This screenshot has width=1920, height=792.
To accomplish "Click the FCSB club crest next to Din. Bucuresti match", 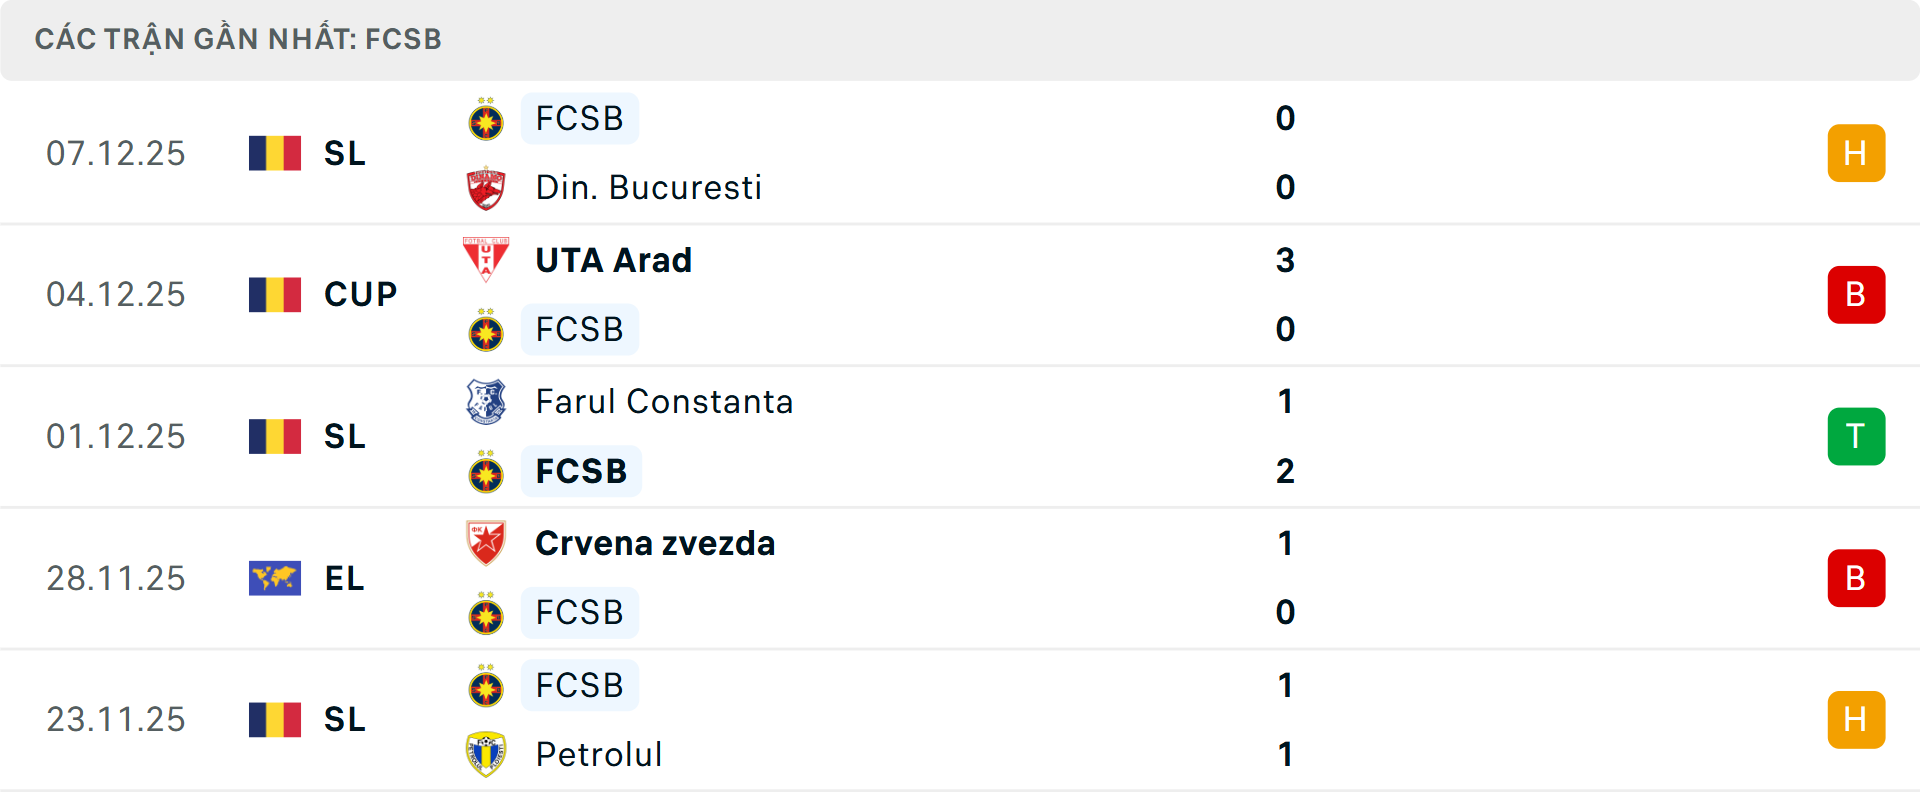I will tap(486, 118).
